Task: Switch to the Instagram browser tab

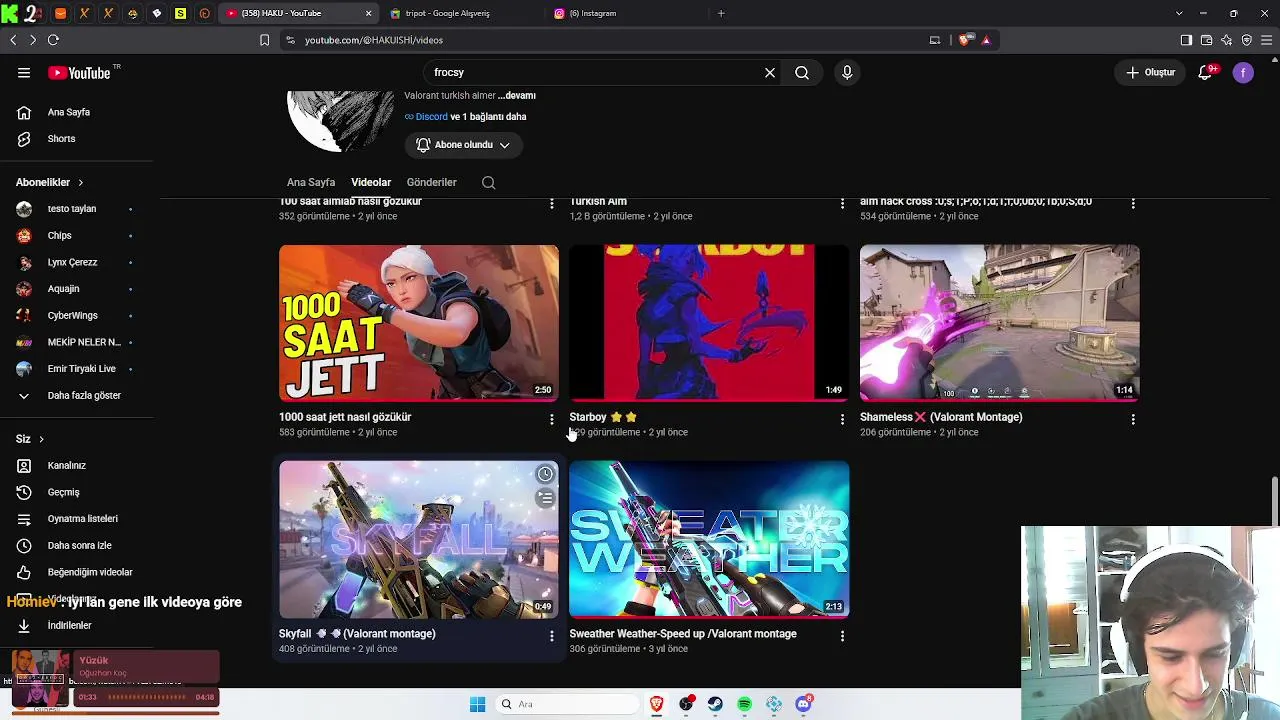Action: (x=626, y=13)
